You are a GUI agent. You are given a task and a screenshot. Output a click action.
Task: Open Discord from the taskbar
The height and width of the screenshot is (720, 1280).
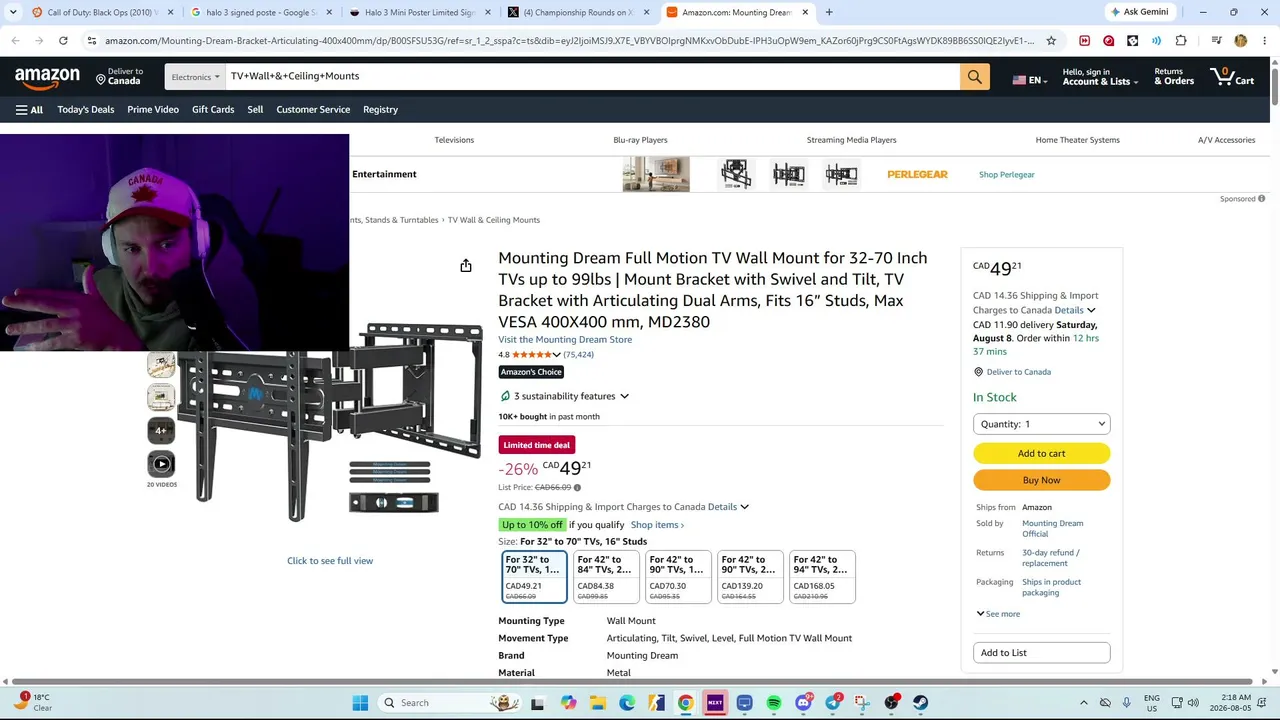click(x=803, y=703)
